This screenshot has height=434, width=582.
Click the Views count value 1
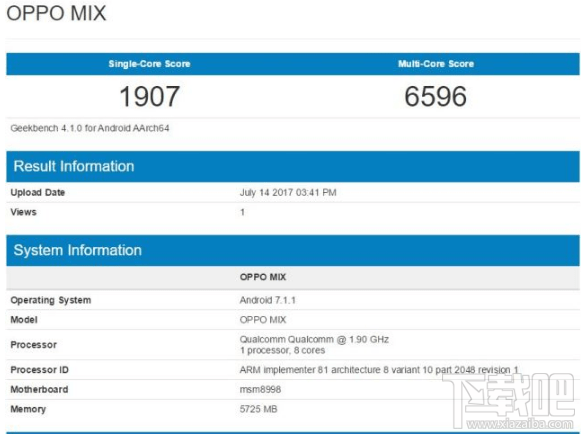(242, 212)
